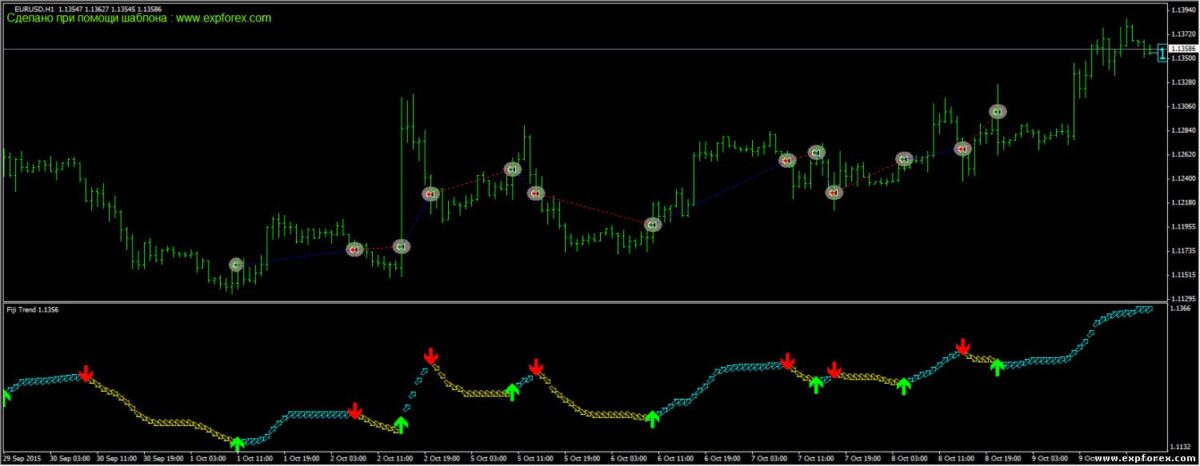The height and width of the screenshot is (466, 1200).
Task: Click the 29 Sep 2015 date label
Action: (22, 458)
